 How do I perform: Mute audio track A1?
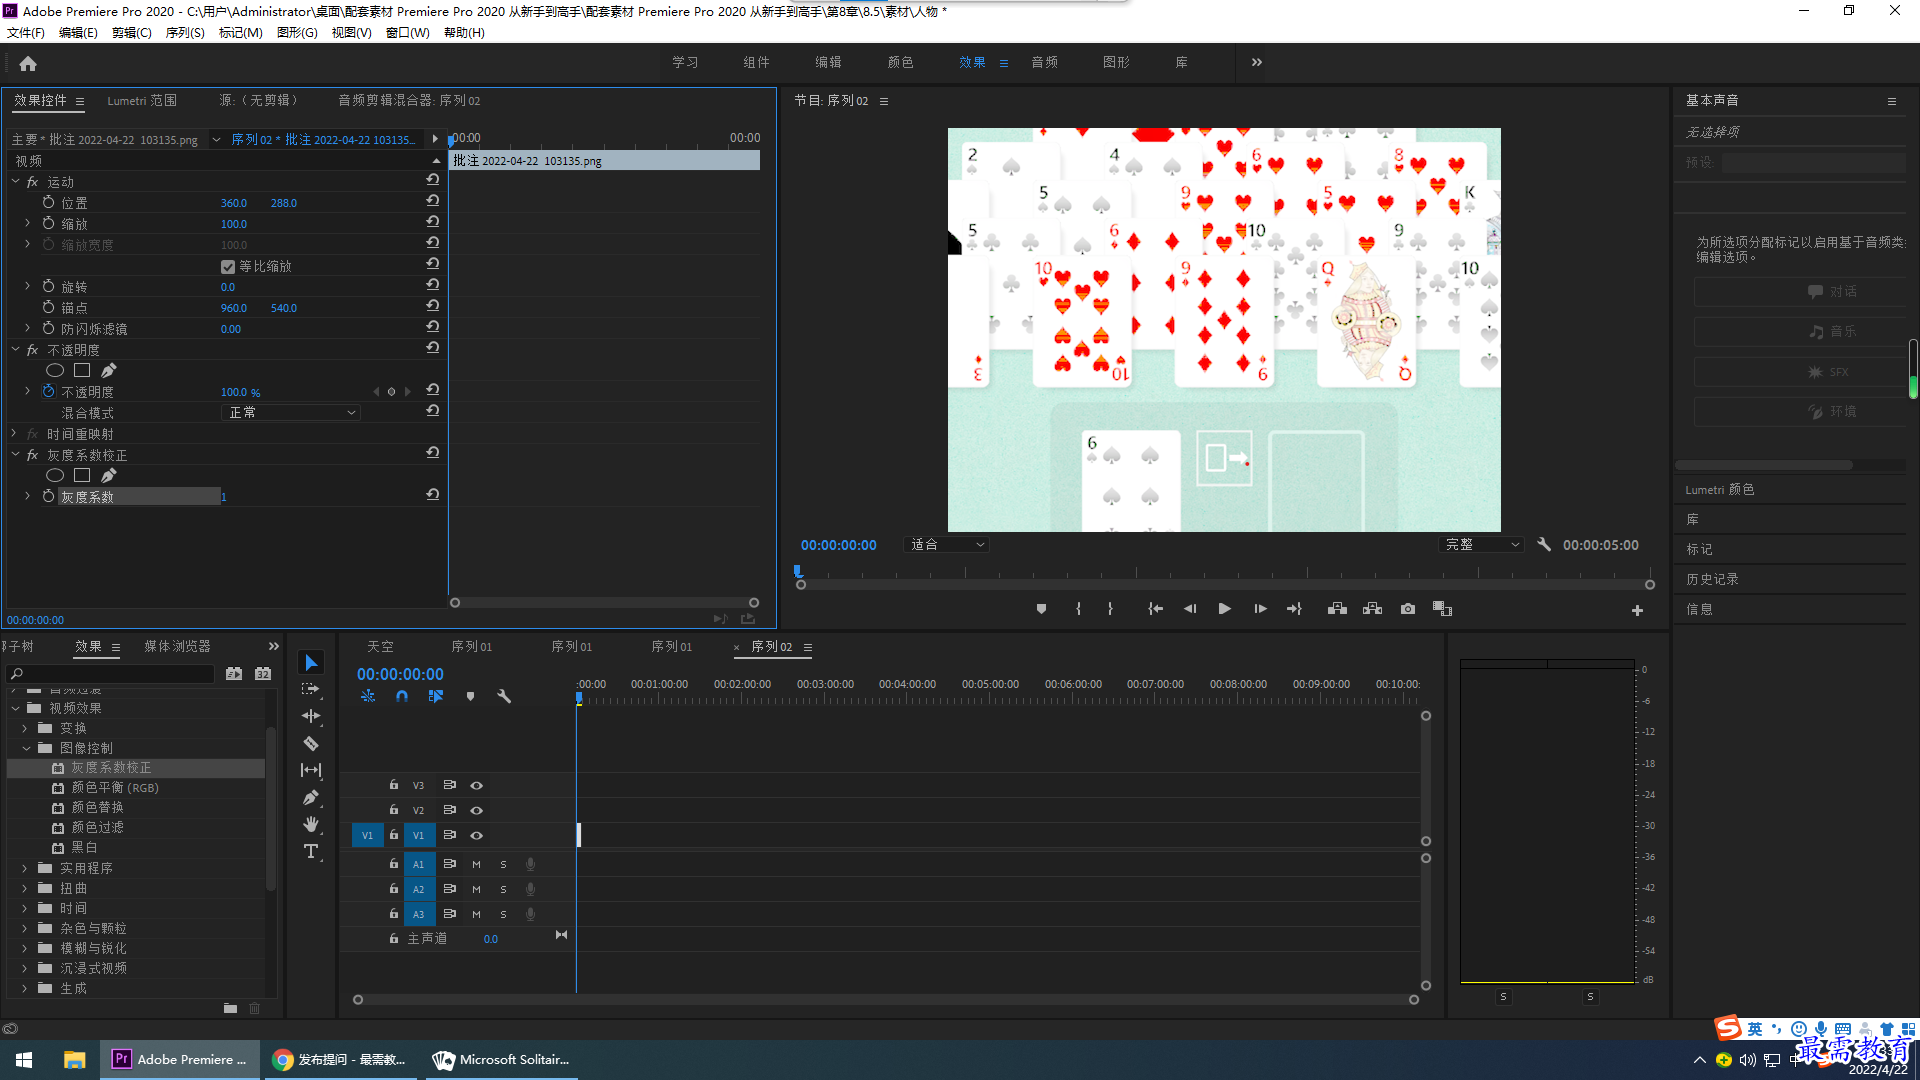coord(477,864)
